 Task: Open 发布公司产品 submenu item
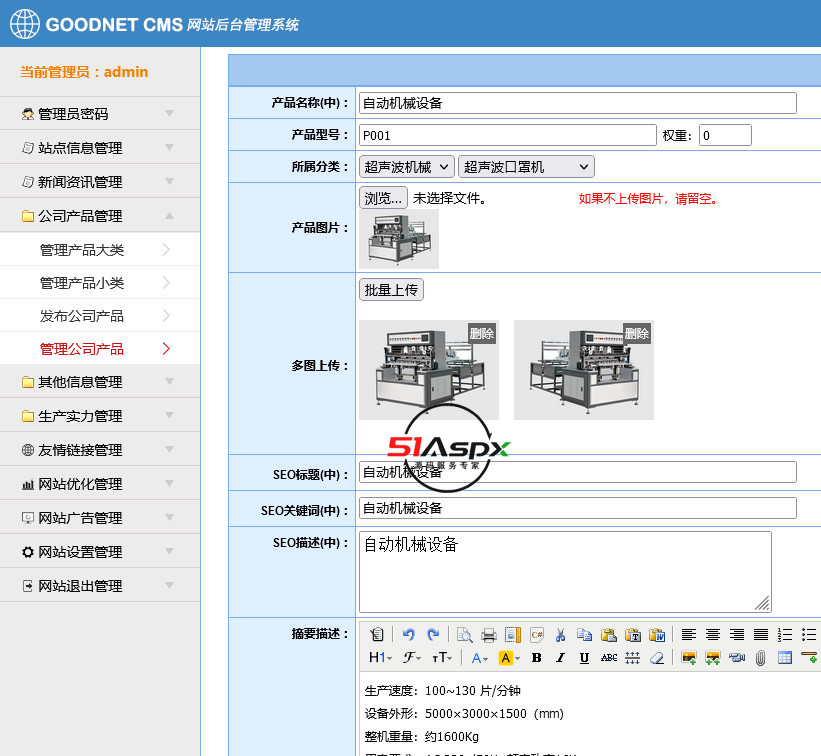click(x=100, y=316)
